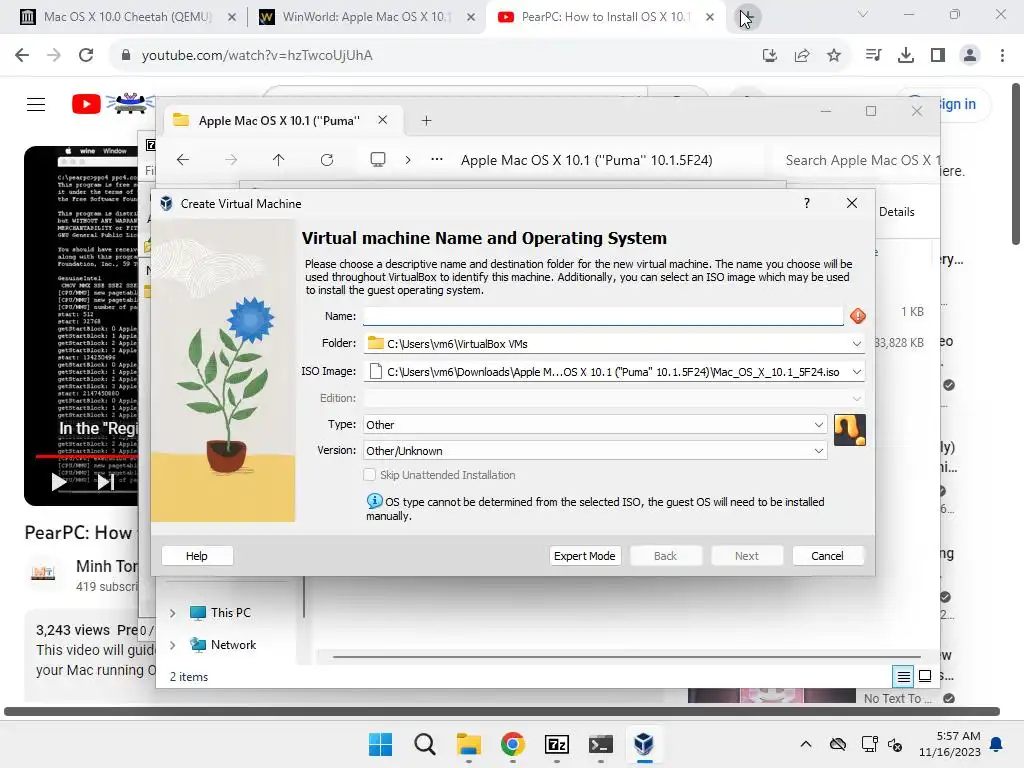Open taskbar Search
The image size is (1024, 768).
(424, 744)
